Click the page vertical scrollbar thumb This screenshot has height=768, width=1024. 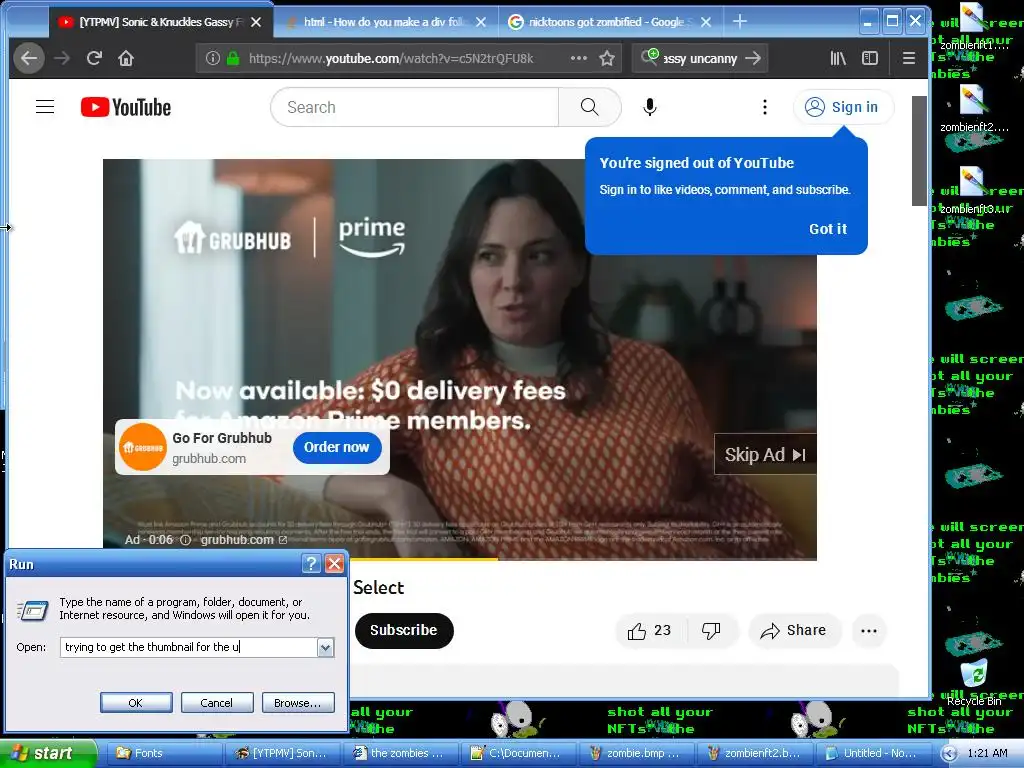coord(919,150)
